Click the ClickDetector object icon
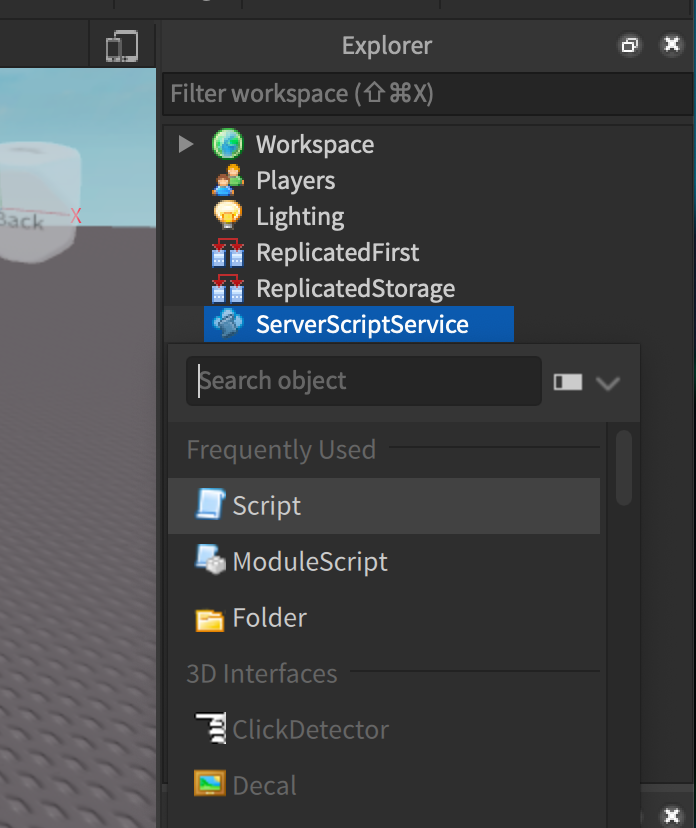 click(210, 728)
